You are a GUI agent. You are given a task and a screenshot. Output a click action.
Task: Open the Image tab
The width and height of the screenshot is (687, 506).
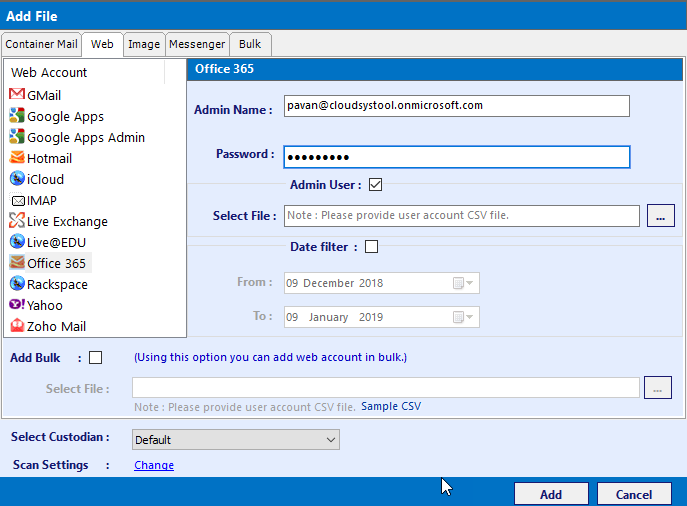pos(144,44)
